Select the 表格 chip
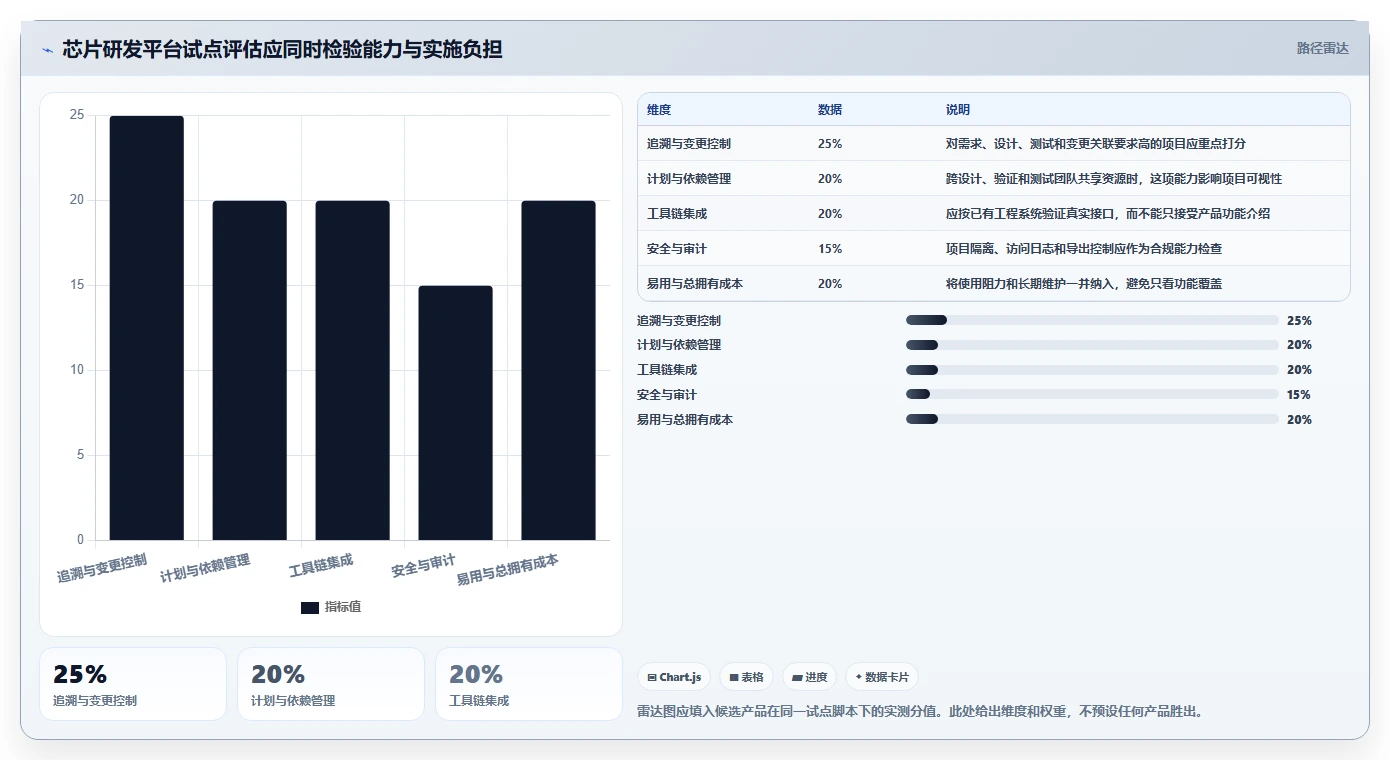The image size is (1390, 760). [747, 677]
